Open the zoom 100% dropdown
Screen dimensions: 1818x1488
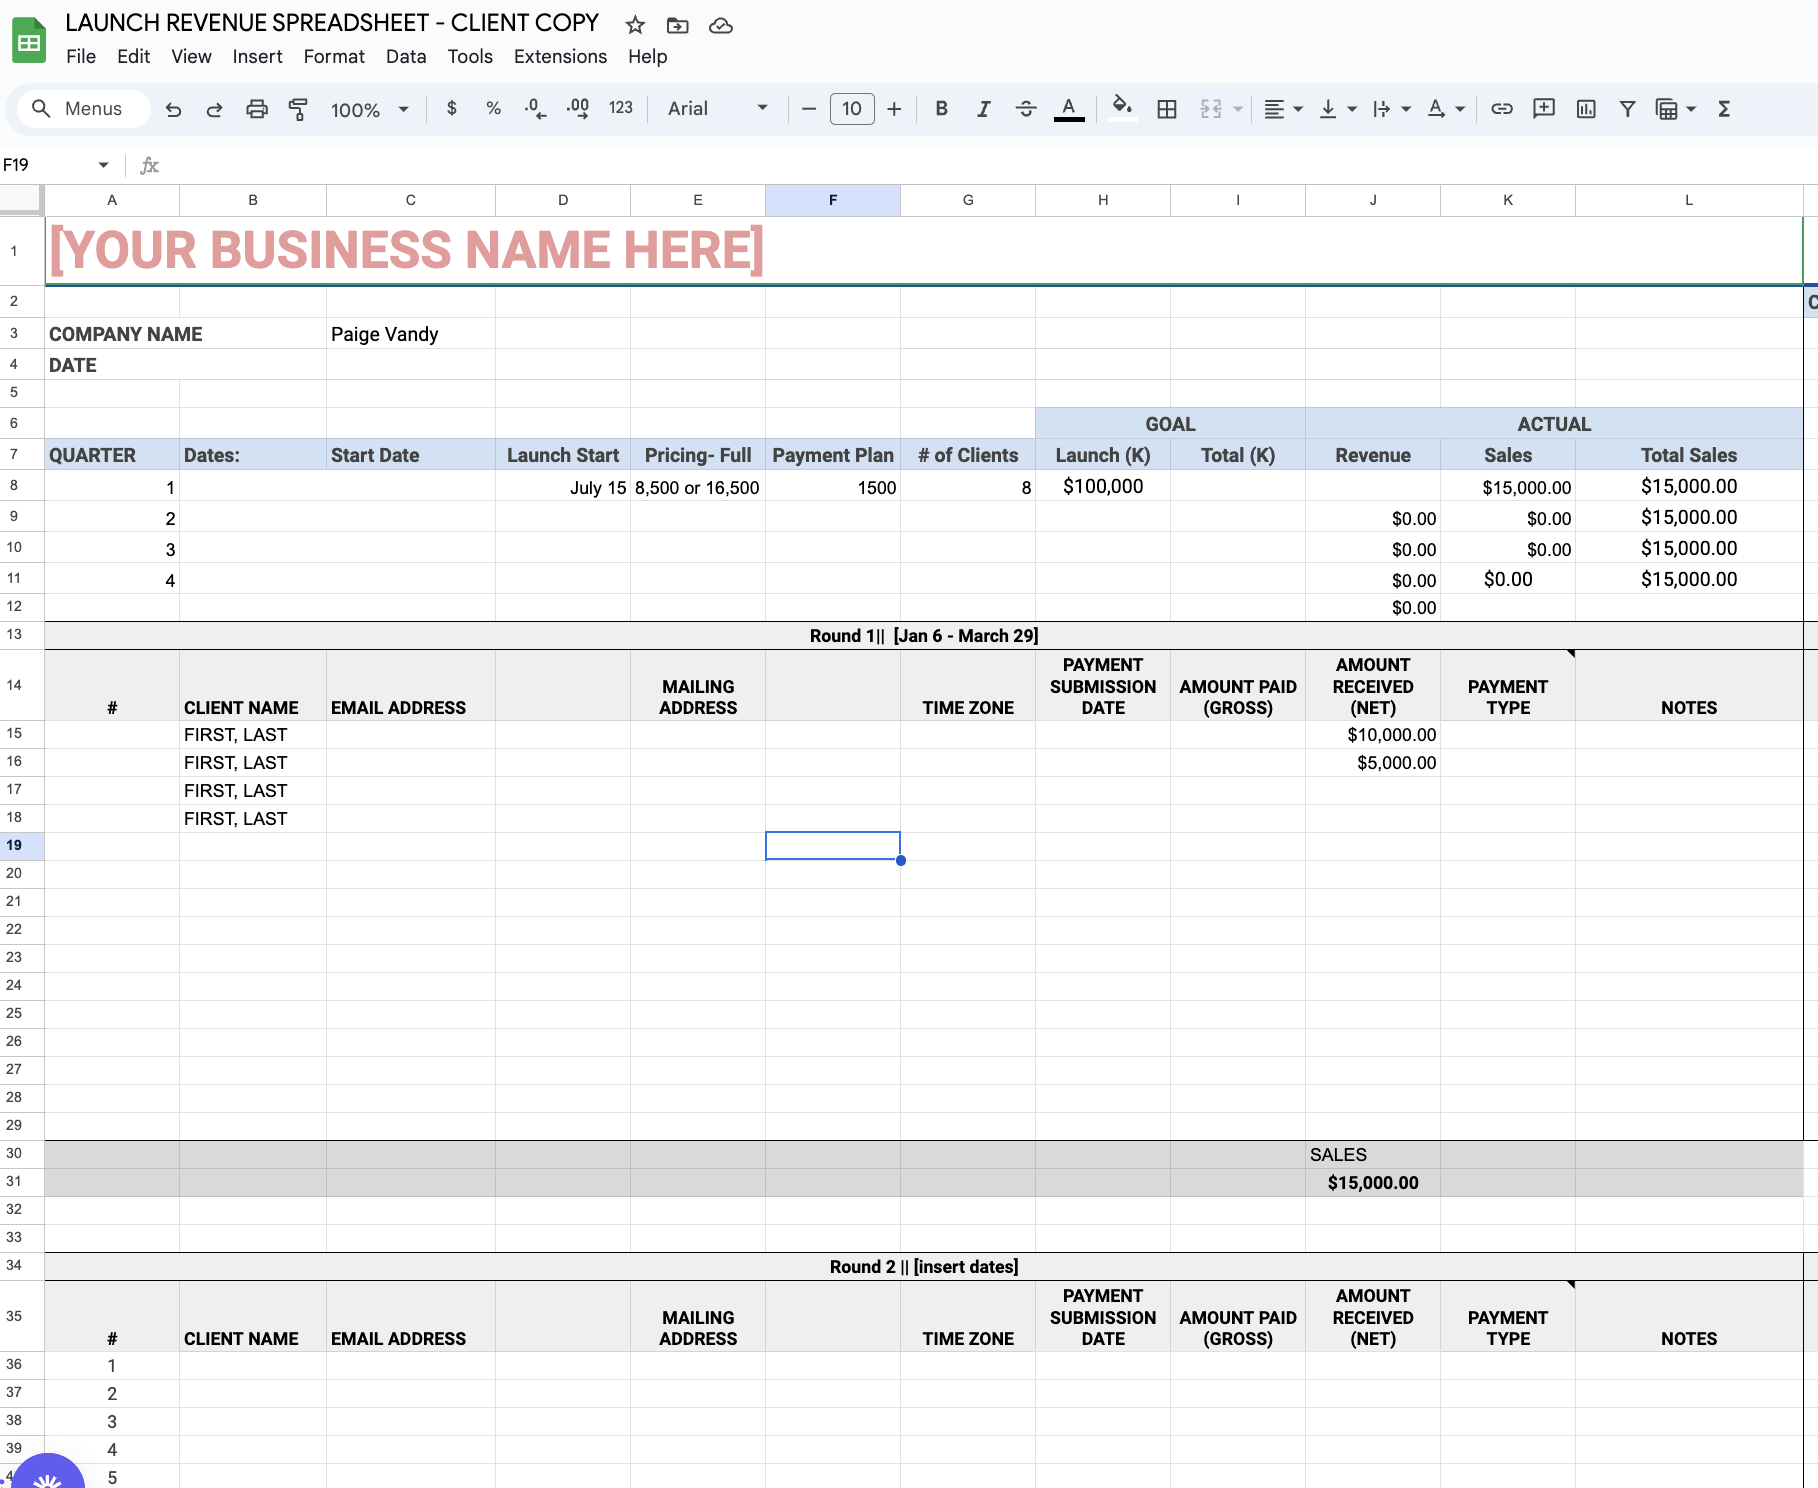(369, 109)
